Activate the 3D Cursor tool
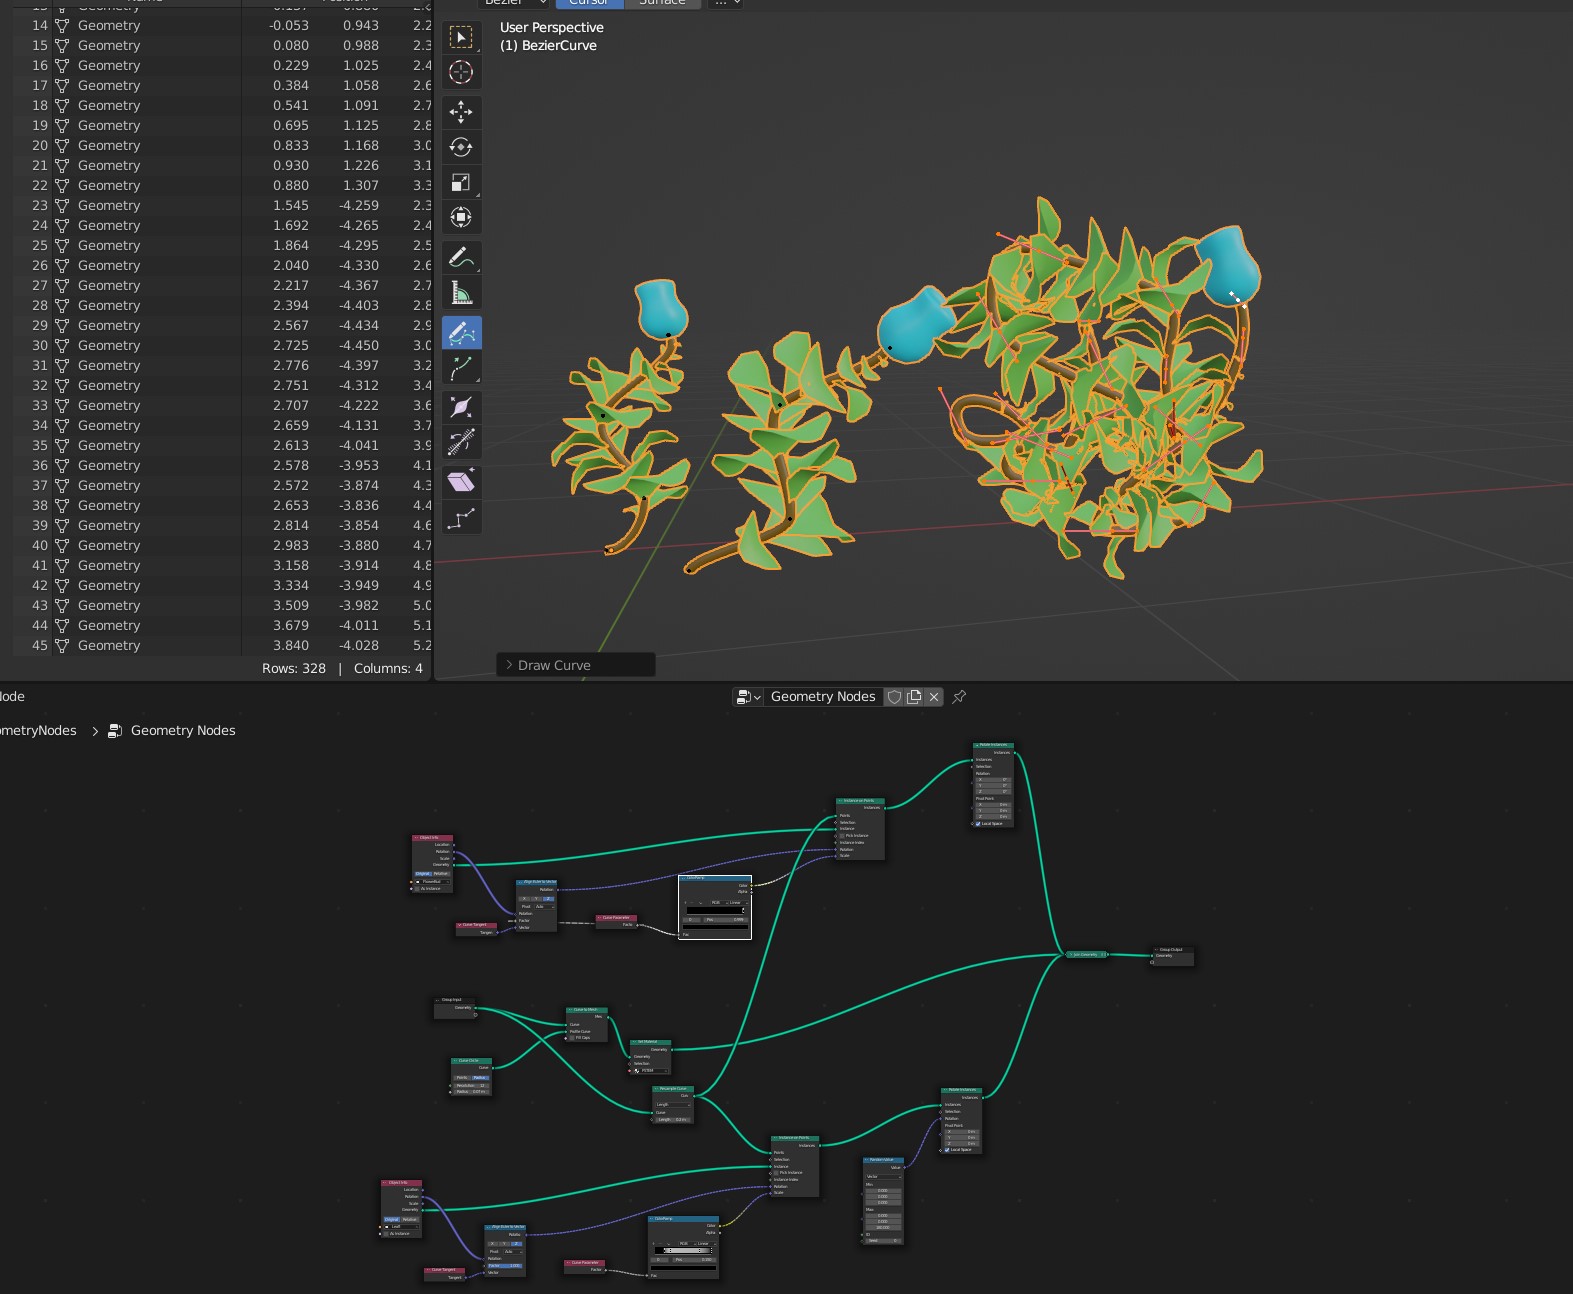This screenshot has height=1294, width=1573. click(x=461, y=73)
